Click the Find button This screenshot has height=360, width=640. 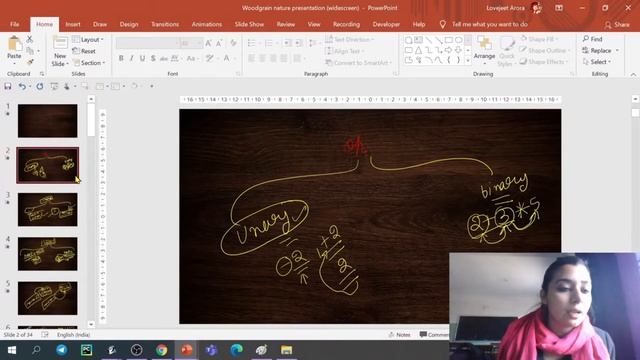[x=593, y=39]
